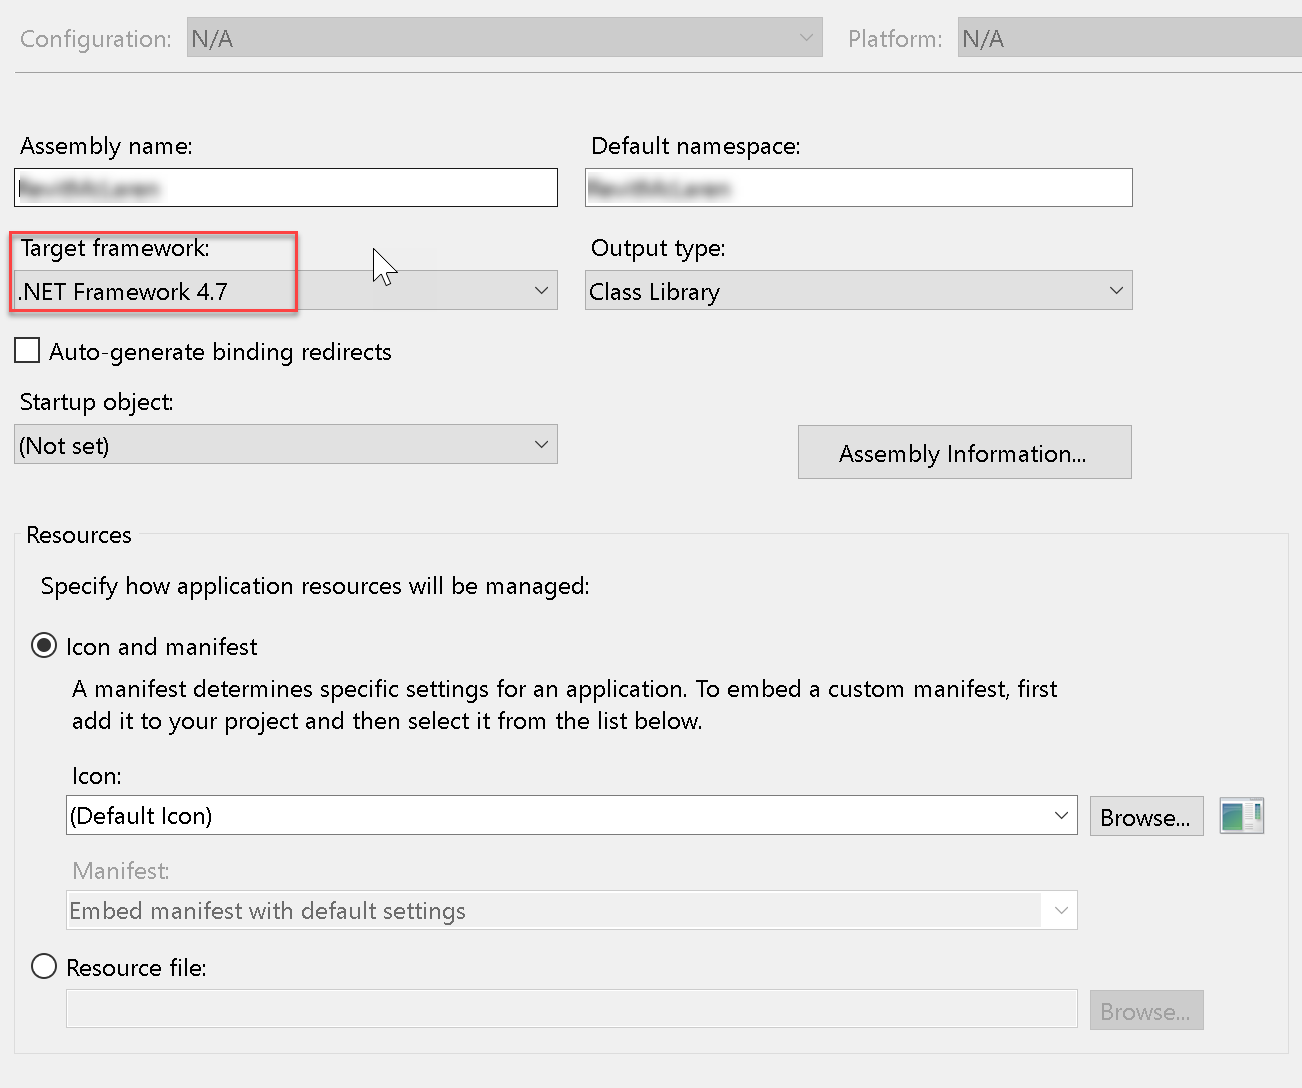This screenshot has height=1088, width=1302.
Task: Expand the Default Icon combo box
Action: (x=571, y=816)
